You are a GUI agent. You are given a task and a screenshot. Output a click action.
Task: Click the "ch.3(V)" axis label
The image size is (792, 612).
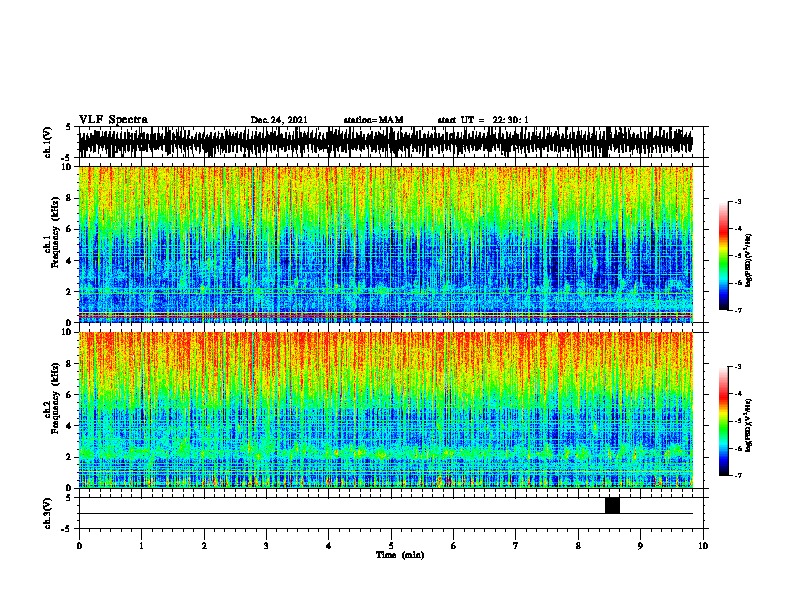coord(47,514)
